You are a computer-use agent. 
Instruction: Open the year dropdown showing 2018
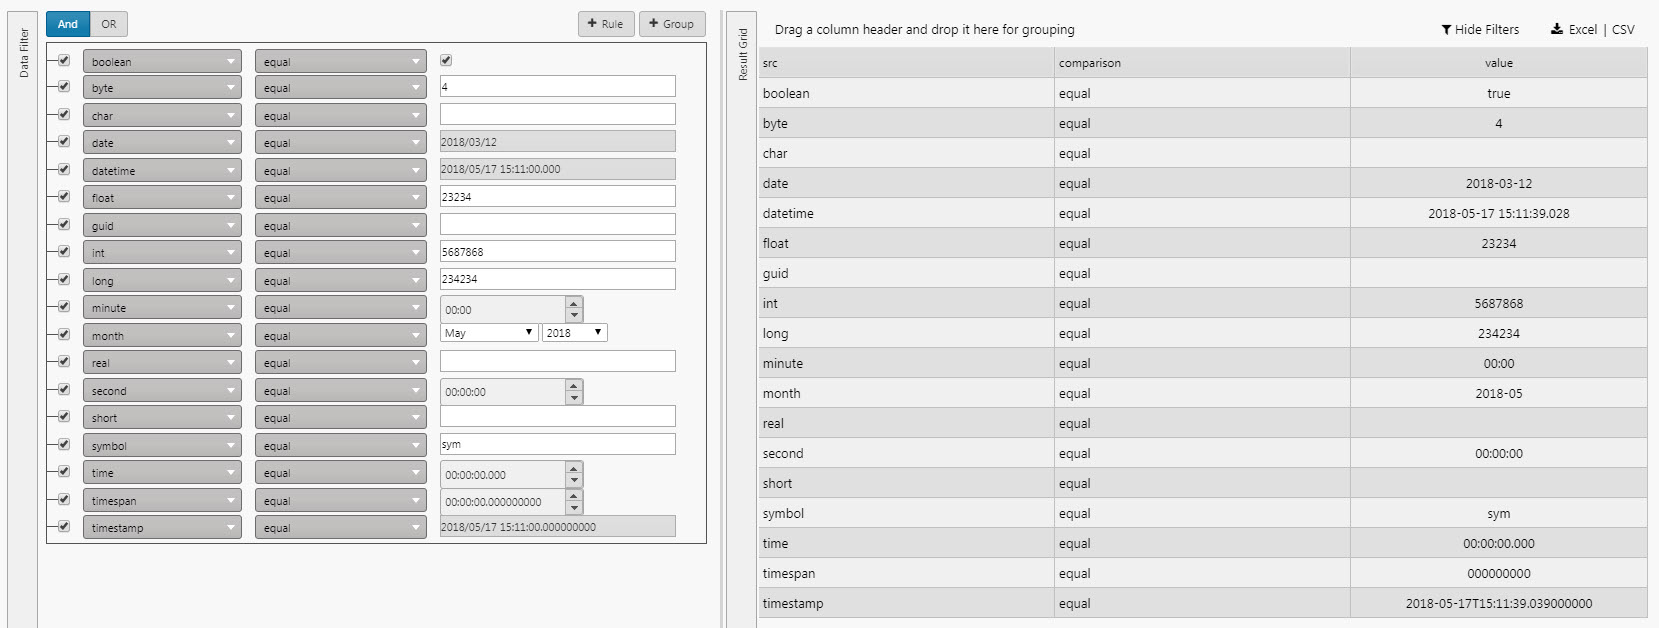574,333
